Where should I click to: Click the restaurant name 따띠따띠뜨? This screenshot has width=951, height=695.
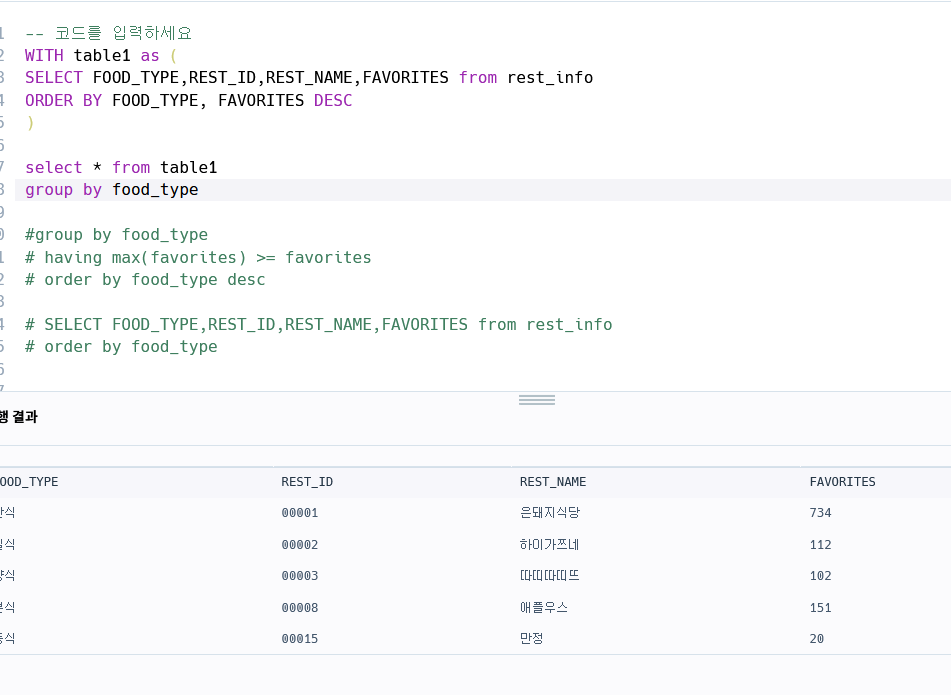pyautogui.click(x=549, y=576)
